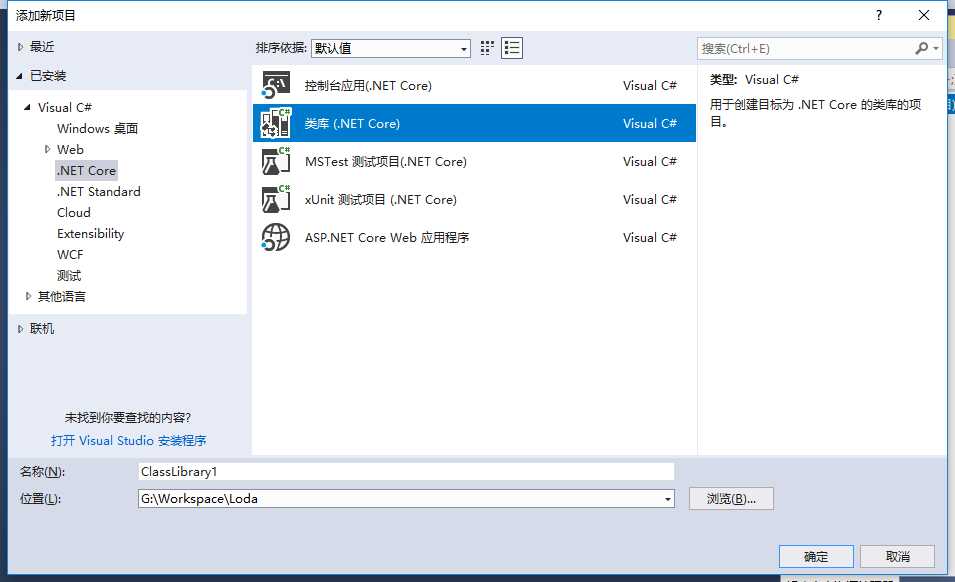Click the Web tree label

point(70,150)
